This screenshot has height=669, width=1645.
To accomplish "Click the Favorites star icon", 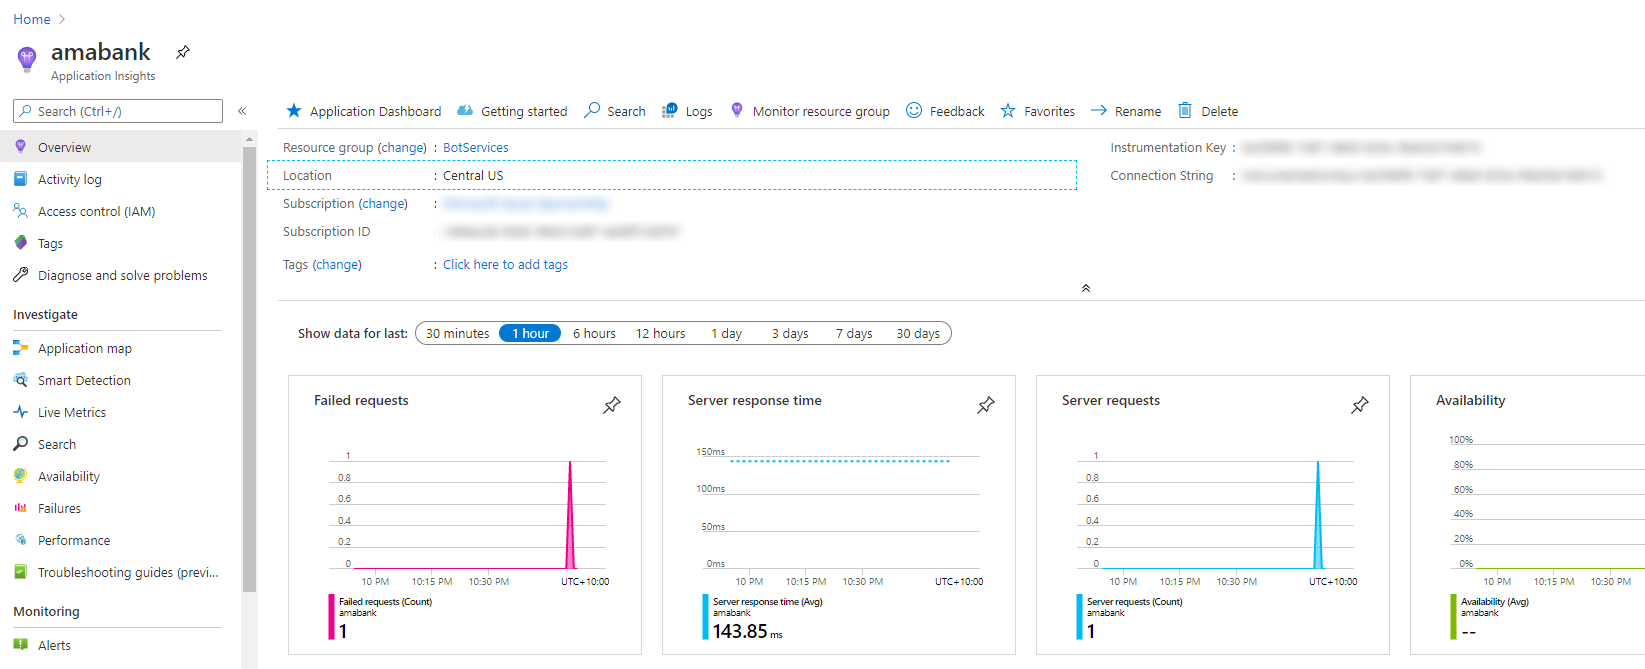I will pos(1008,111).
